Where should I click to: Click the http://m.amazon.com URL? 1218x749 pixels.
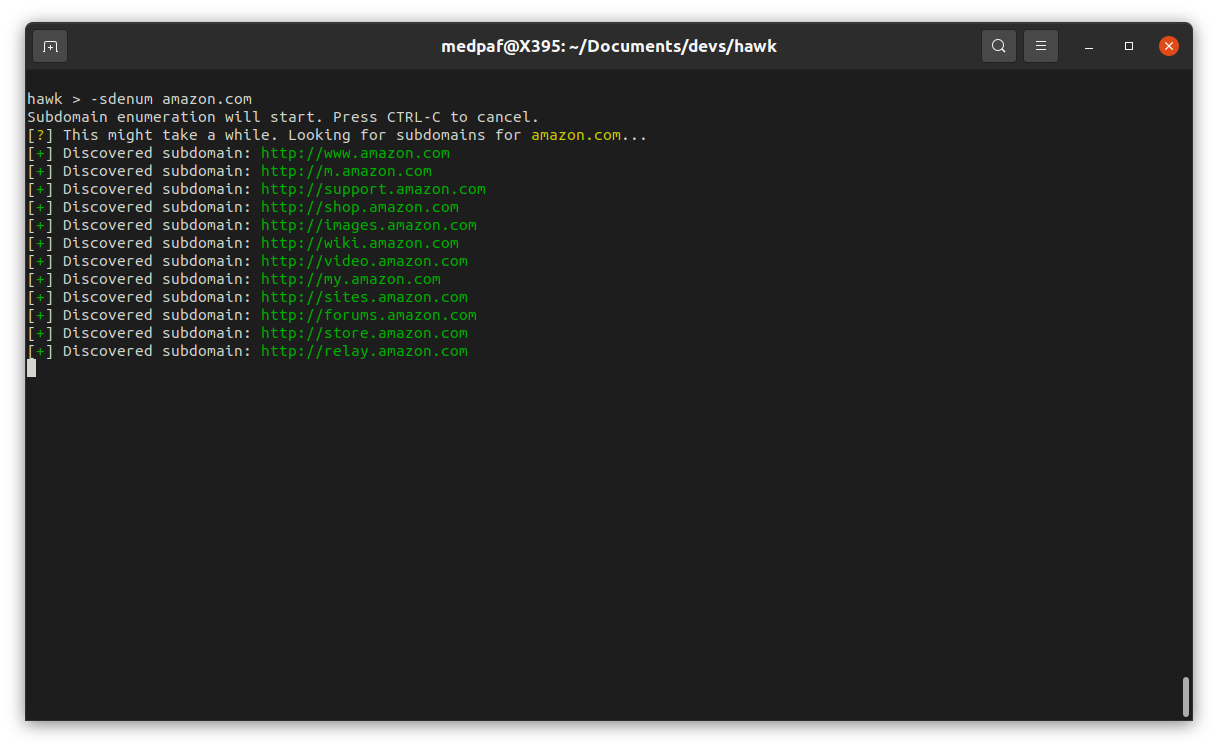tap(346, 171)
